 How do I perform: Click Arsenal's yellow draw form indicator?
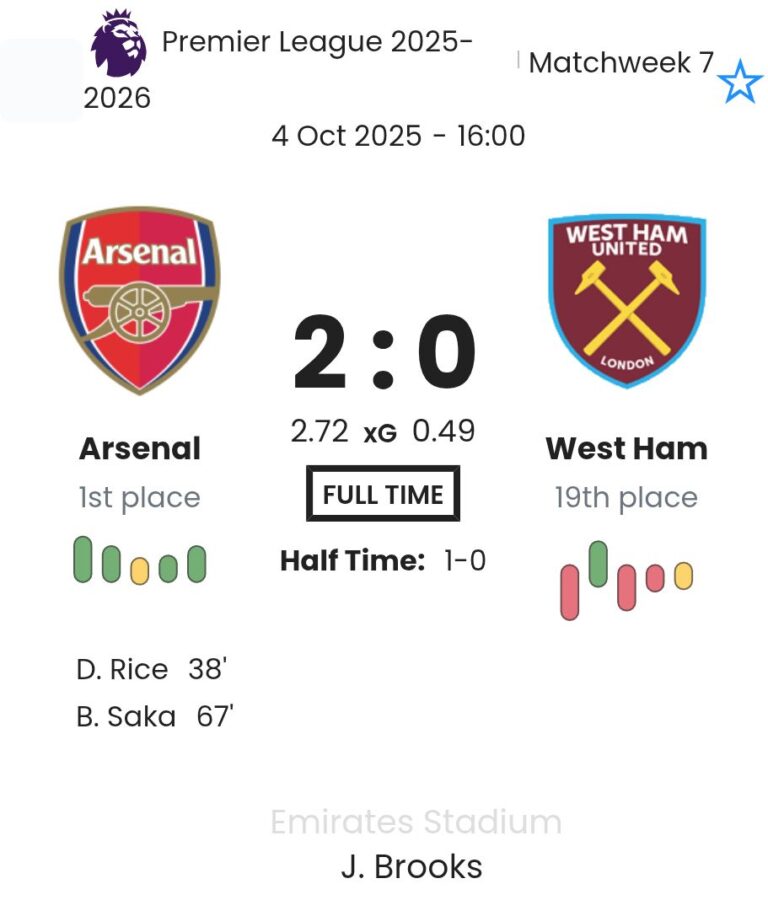(140, 569)
